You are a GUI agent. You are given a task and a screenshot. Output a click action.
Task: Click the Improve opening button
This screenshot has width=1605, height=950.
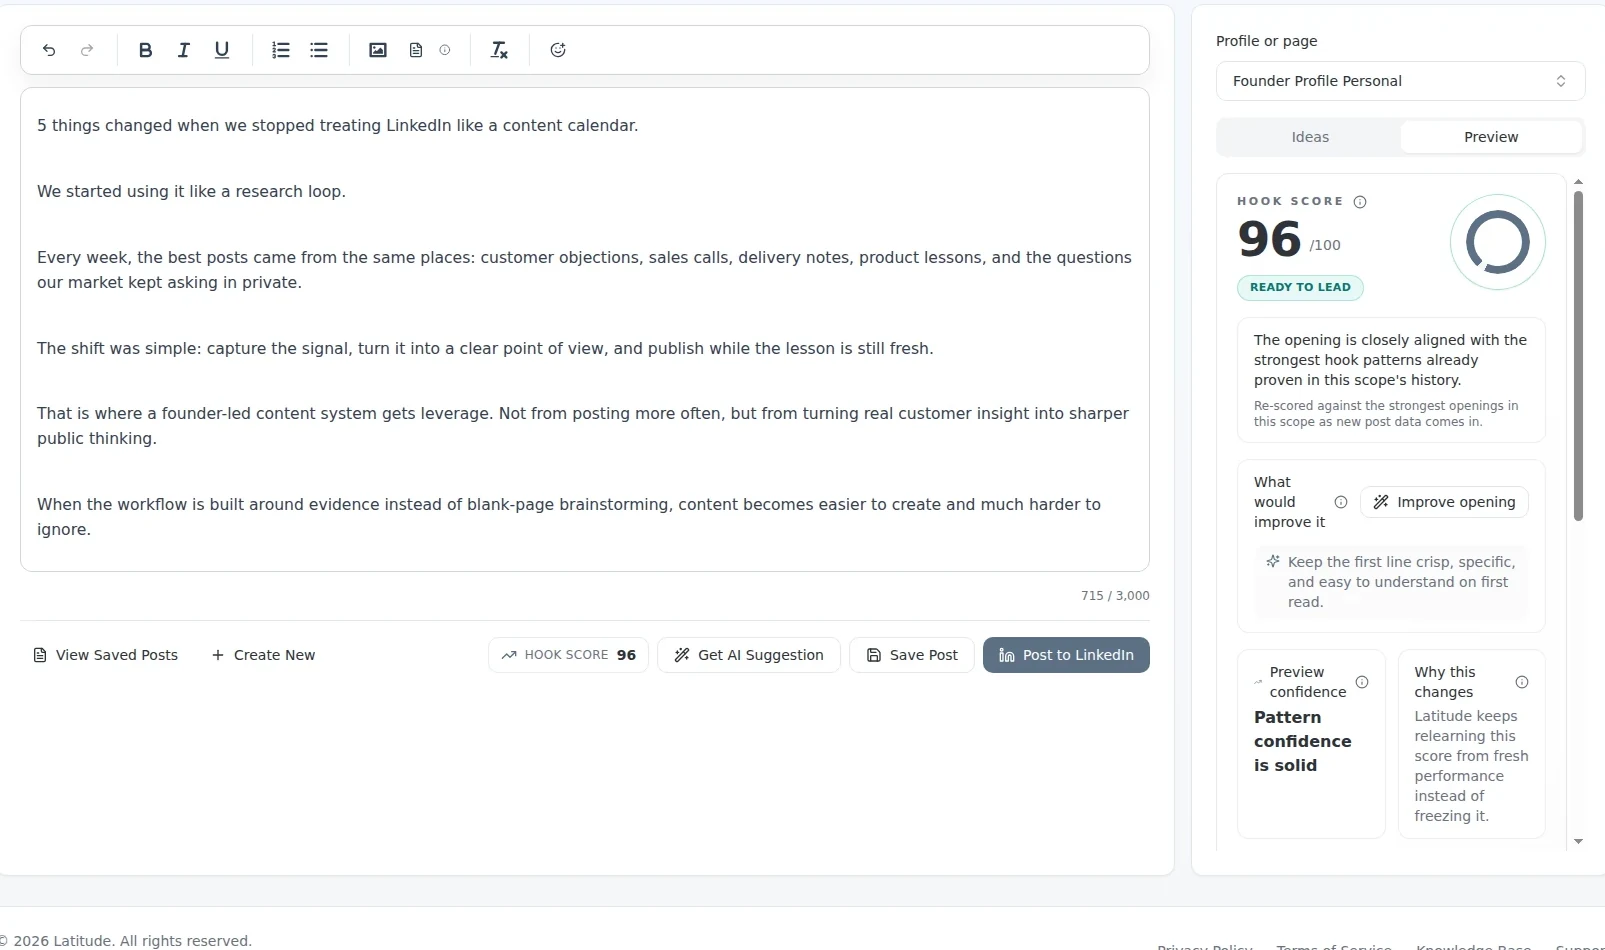point(1444,502)
